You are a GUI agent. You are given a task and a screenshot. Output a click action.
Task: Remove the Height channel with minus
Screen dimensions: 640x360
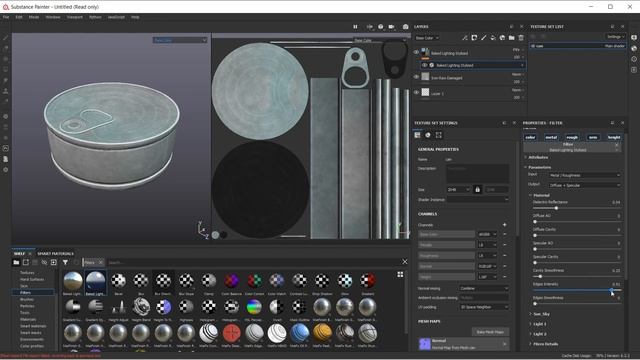[x=504, y=277]
